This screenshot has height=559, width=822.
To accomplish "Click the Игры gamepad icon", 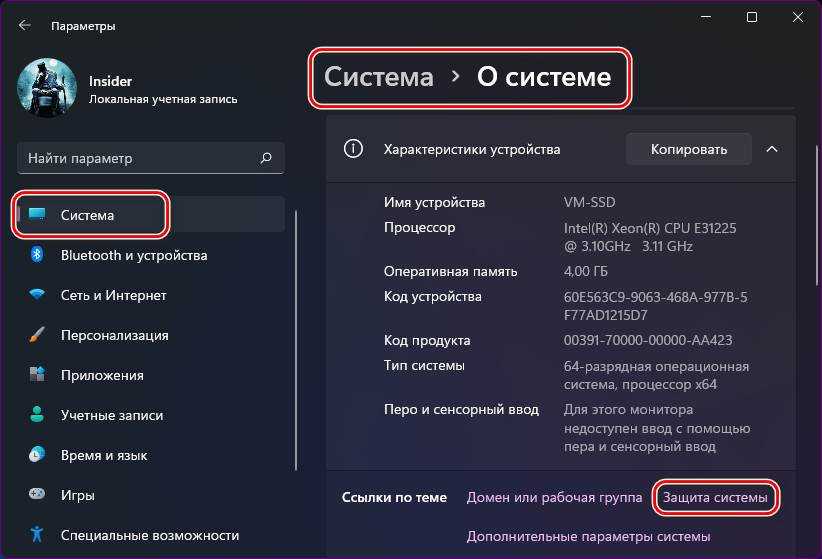I will [x=37, y=495].
